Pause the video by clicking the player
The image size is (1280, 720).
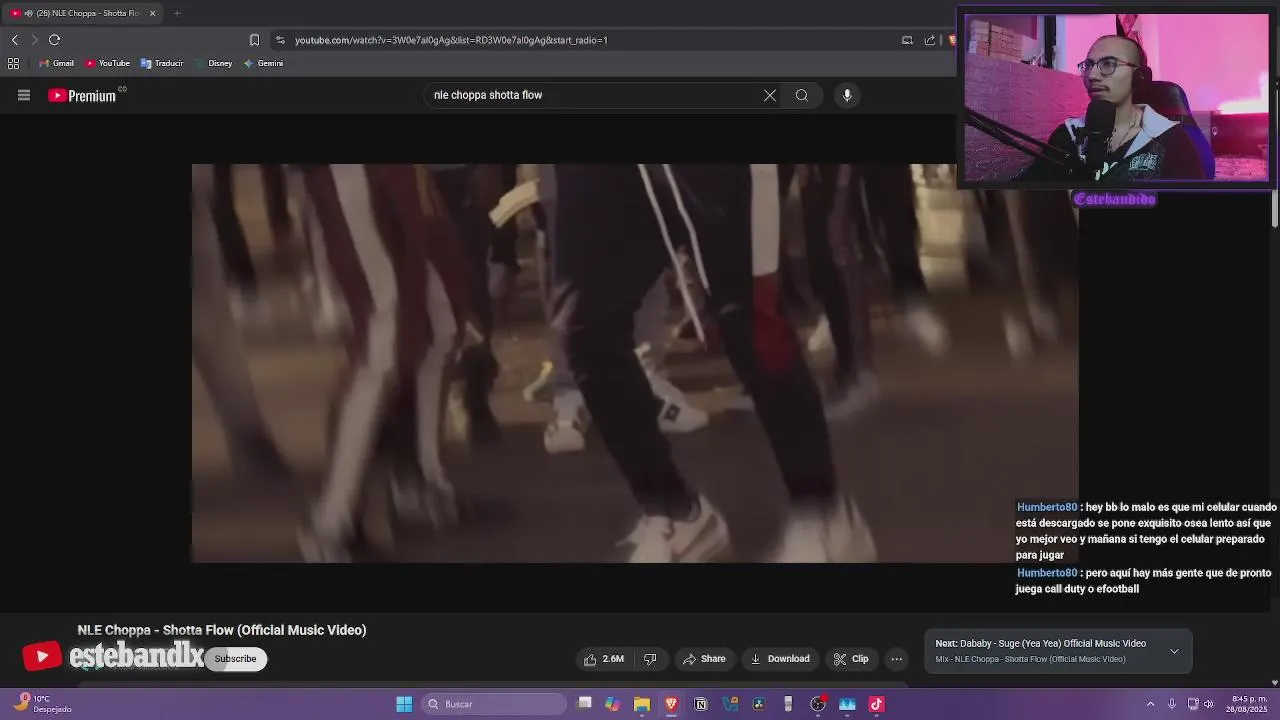[635, 363]
